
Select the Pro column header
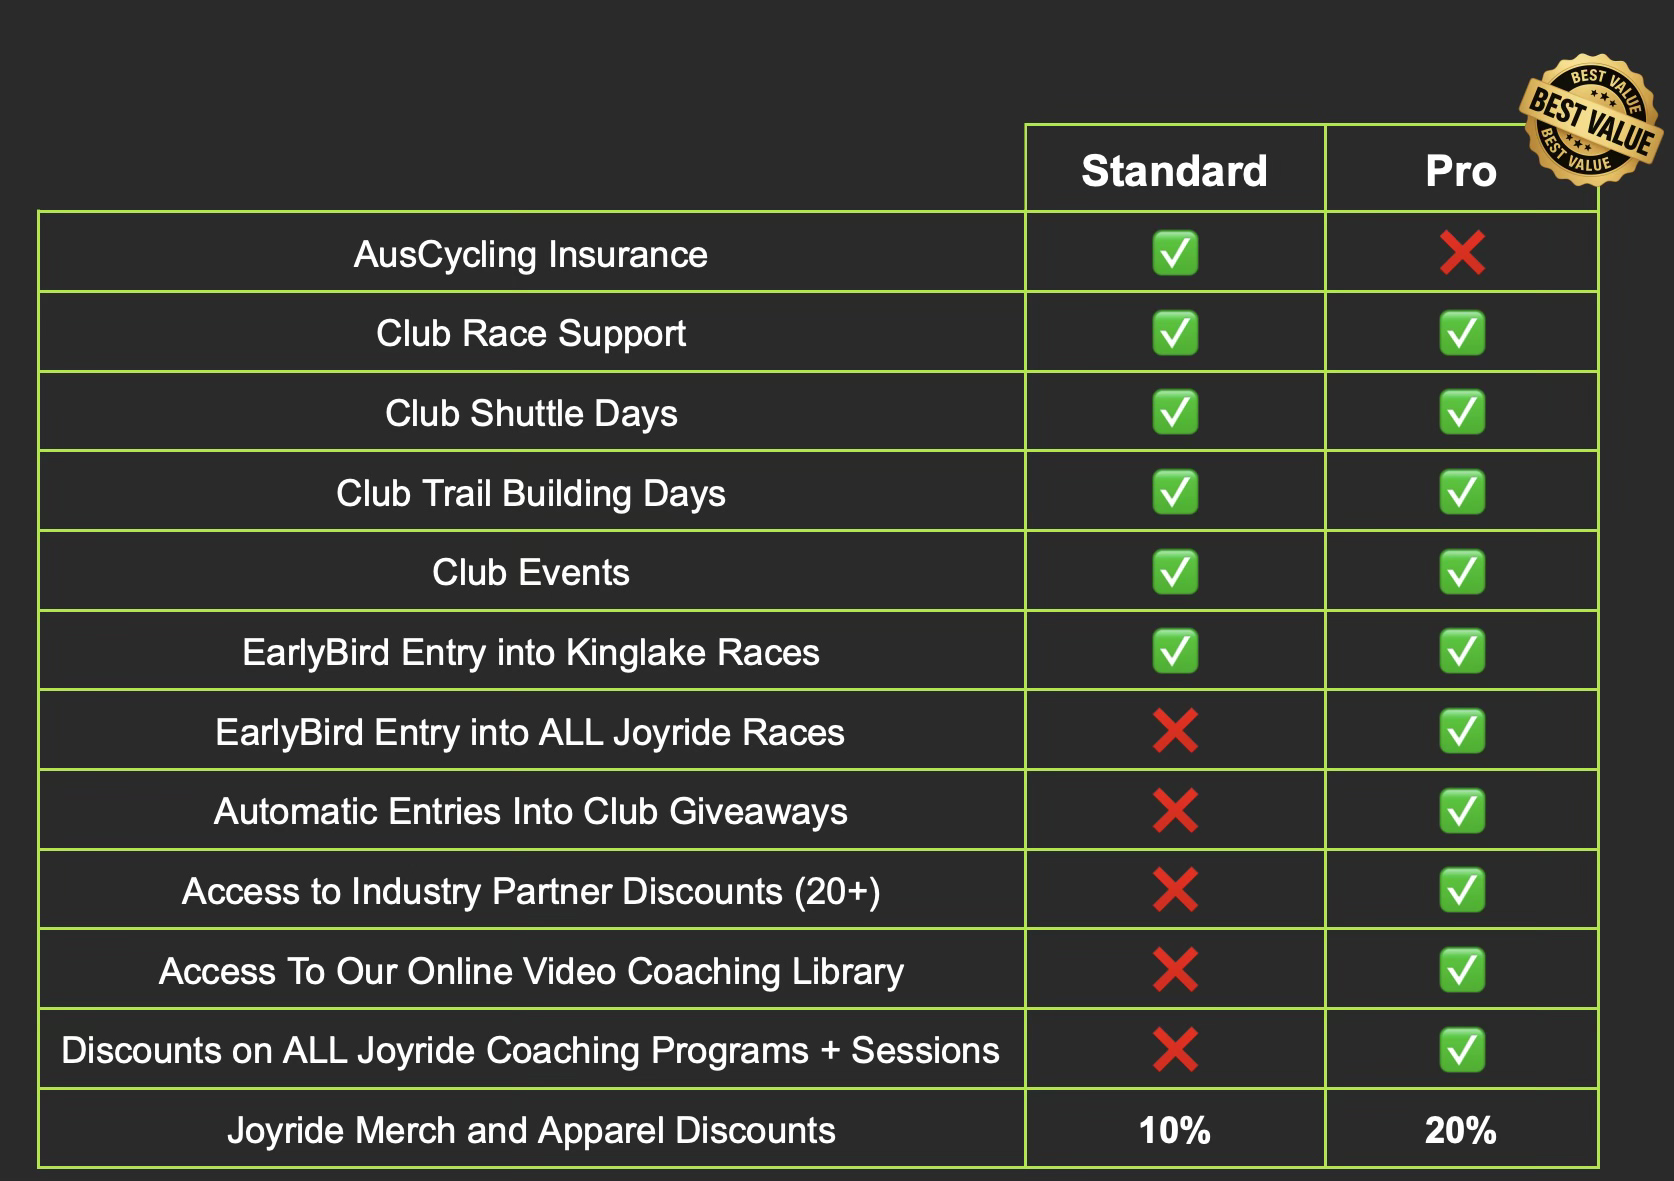pyautogui.click(x=1461, y=171)
